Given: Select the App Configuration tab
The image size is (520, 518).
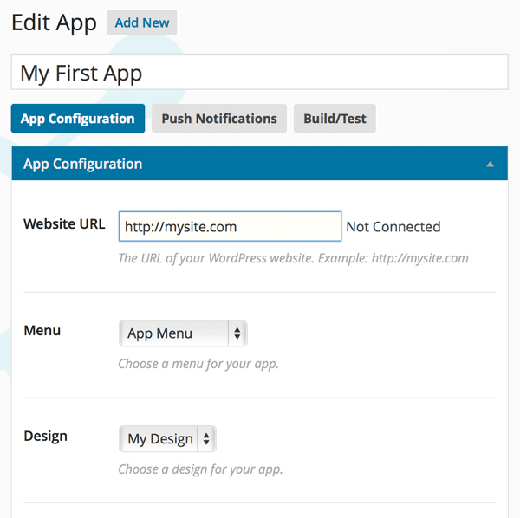Looking at the screenshot, I should (x=78, y=118).
